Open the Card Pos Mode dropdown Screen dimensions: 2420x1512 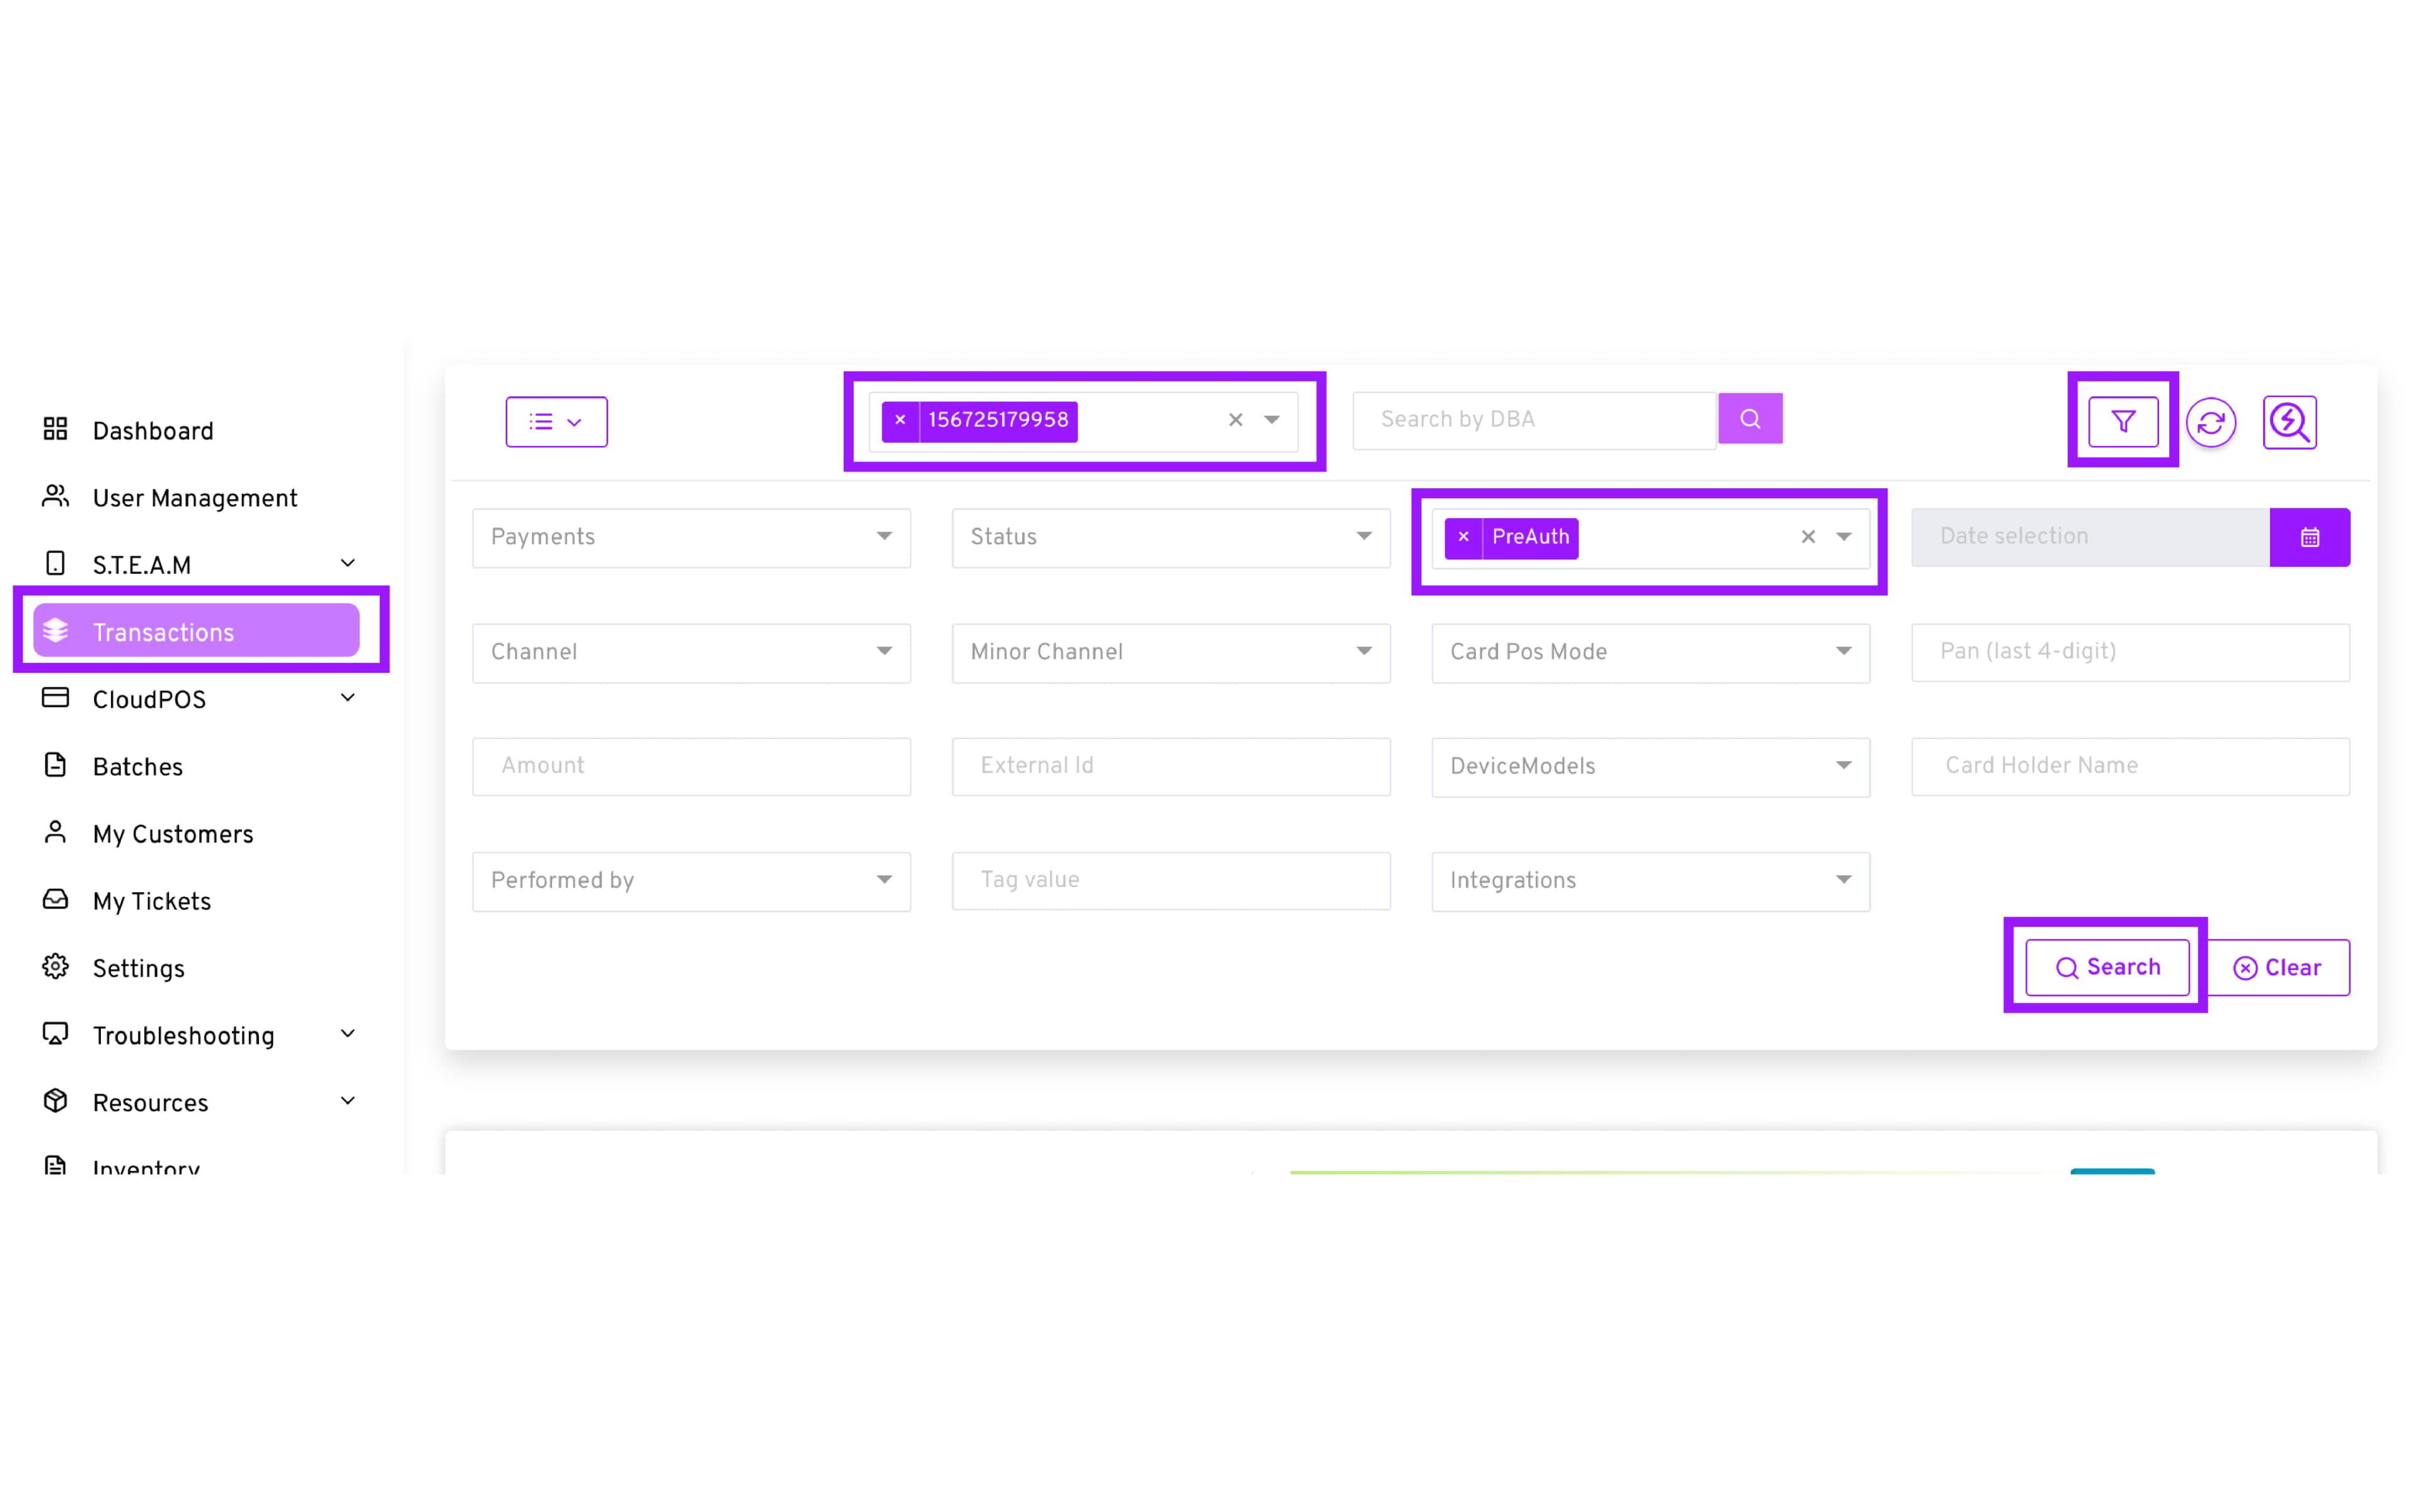click(1650, 652)
